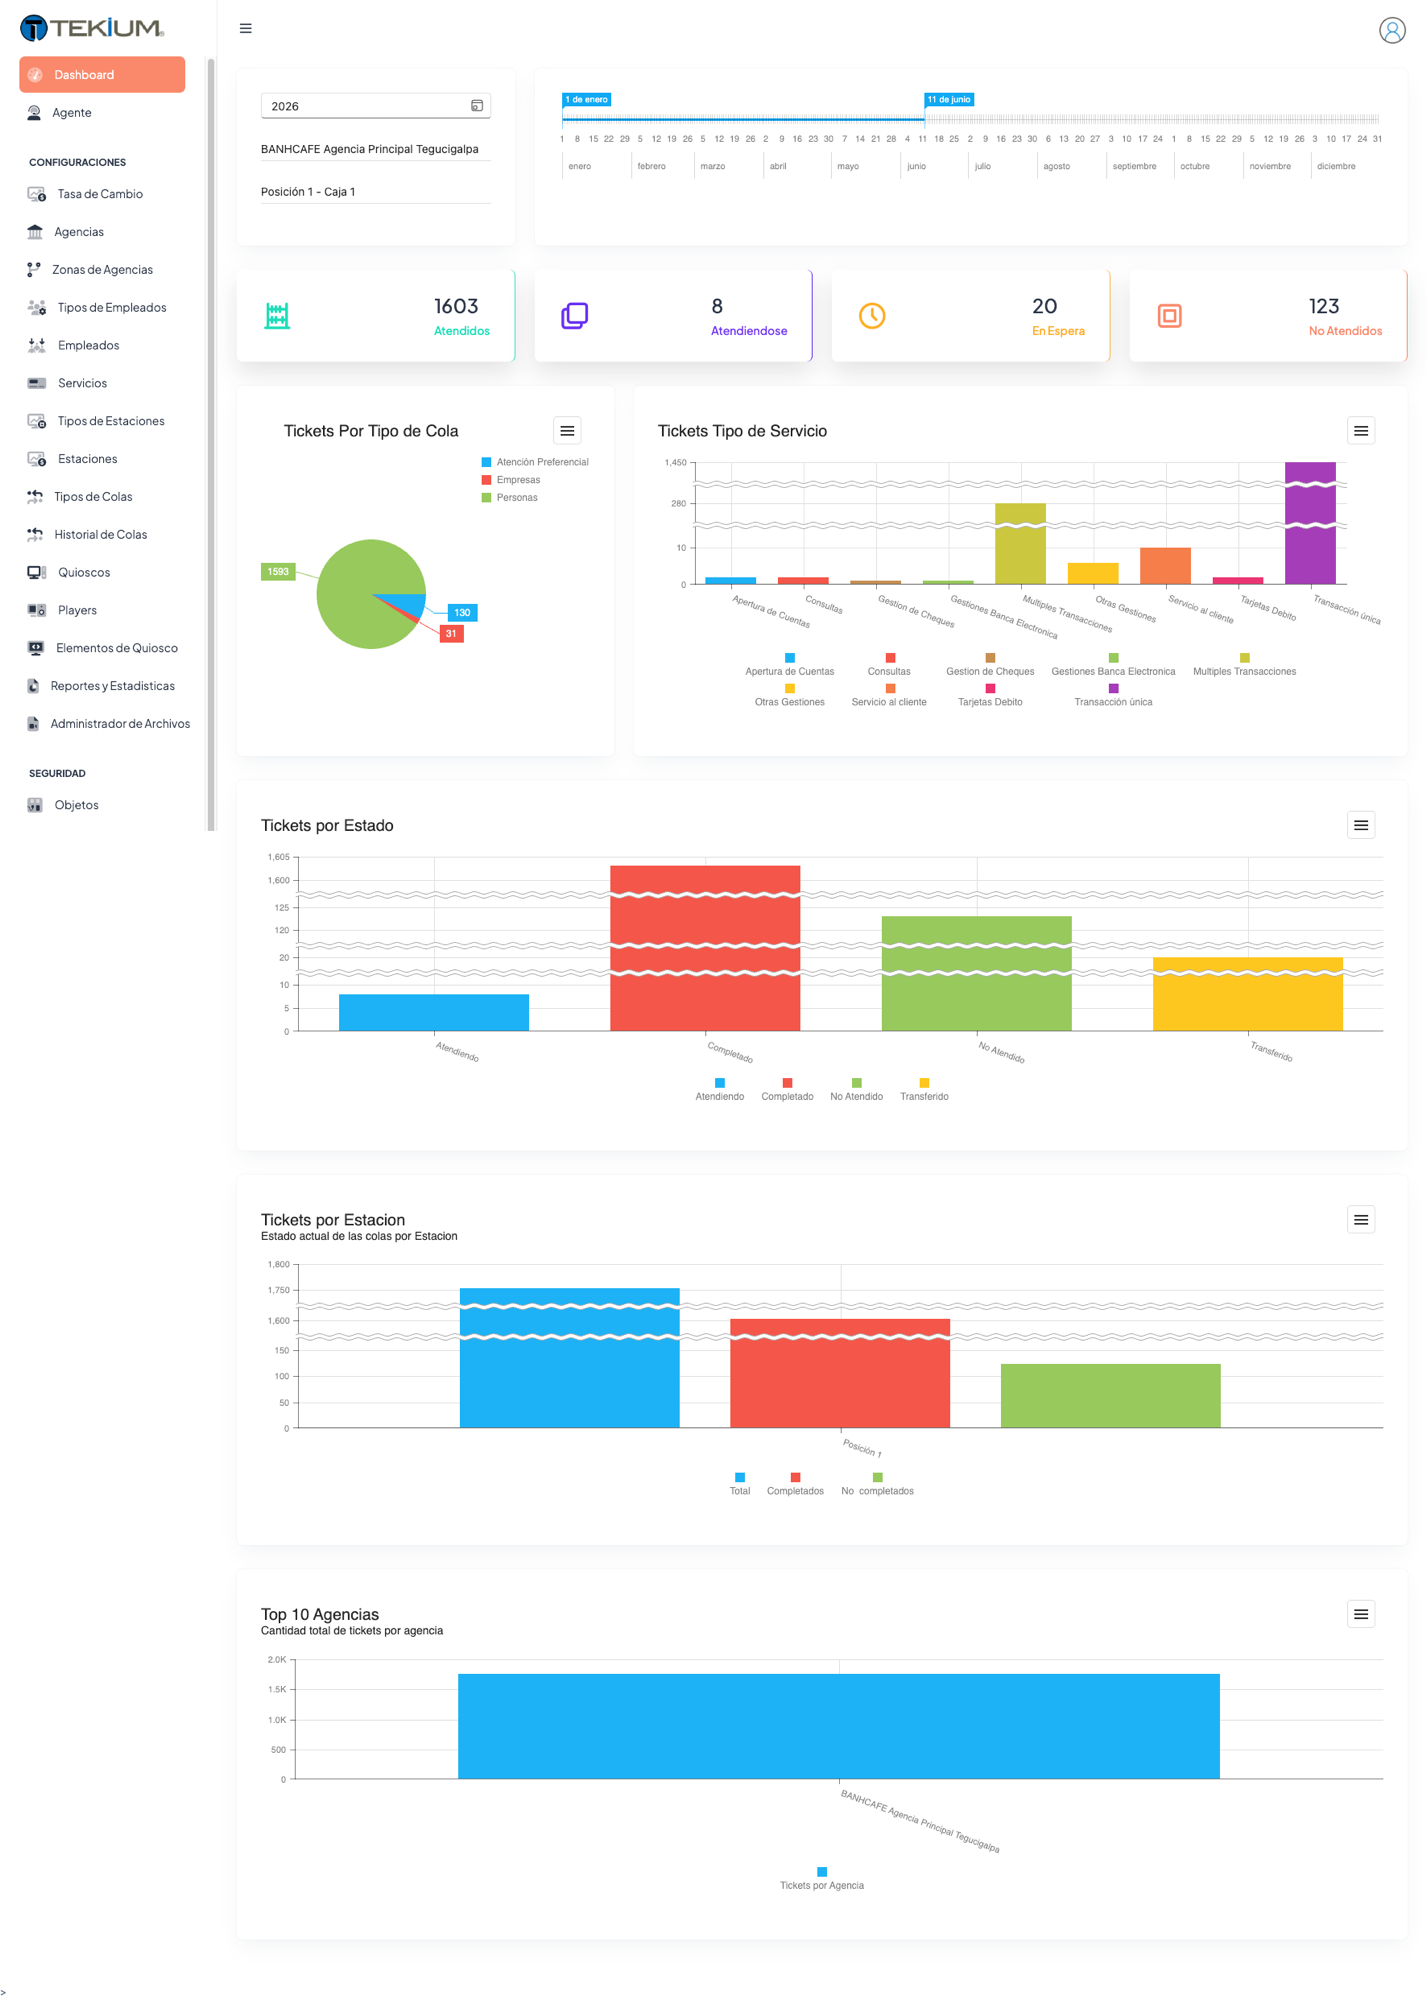Image resolution: width=1427 pixels, height=2000 pixels.
Task: Open the year 2026 calendar picker
Action: coord(477,106)
